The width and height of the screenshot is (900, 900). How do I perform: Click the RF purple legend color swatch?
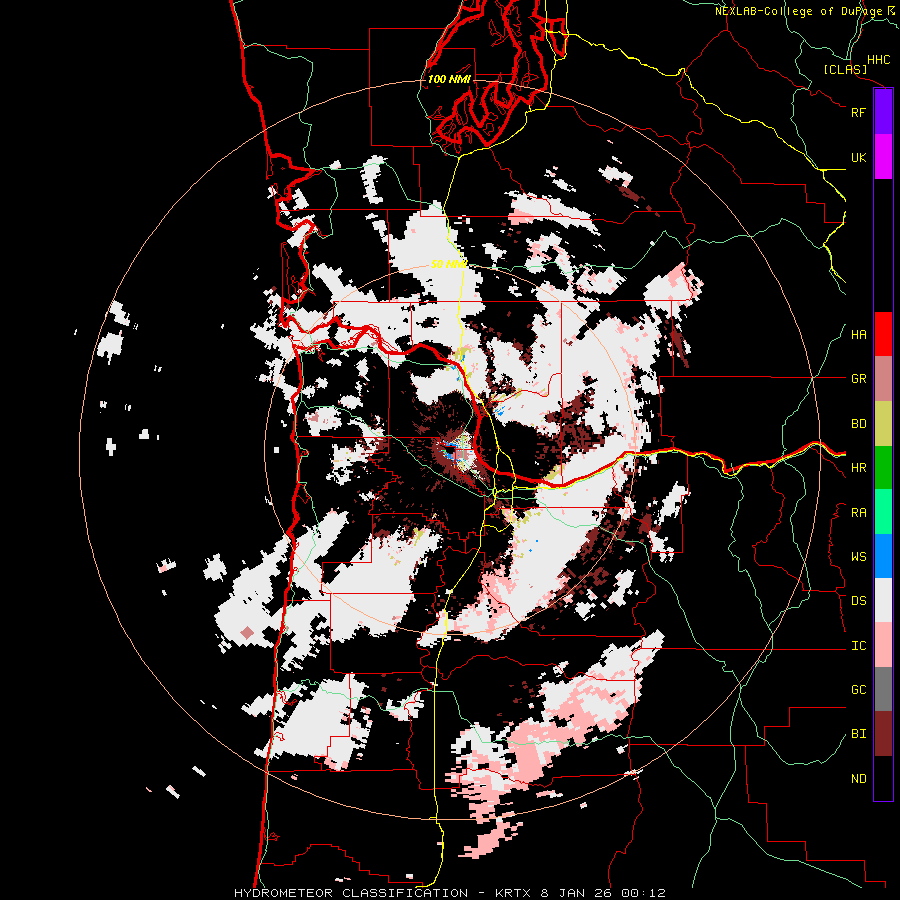[x=883, y=112]
